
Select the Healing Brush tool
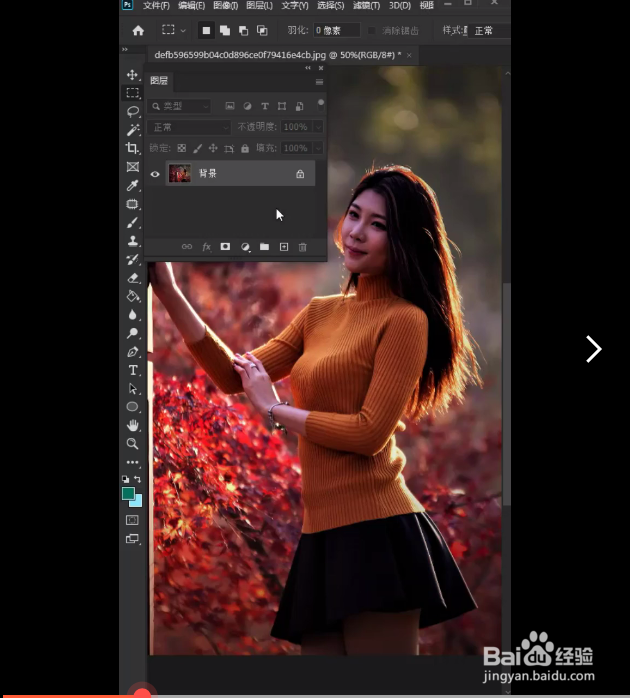point(132,204)
